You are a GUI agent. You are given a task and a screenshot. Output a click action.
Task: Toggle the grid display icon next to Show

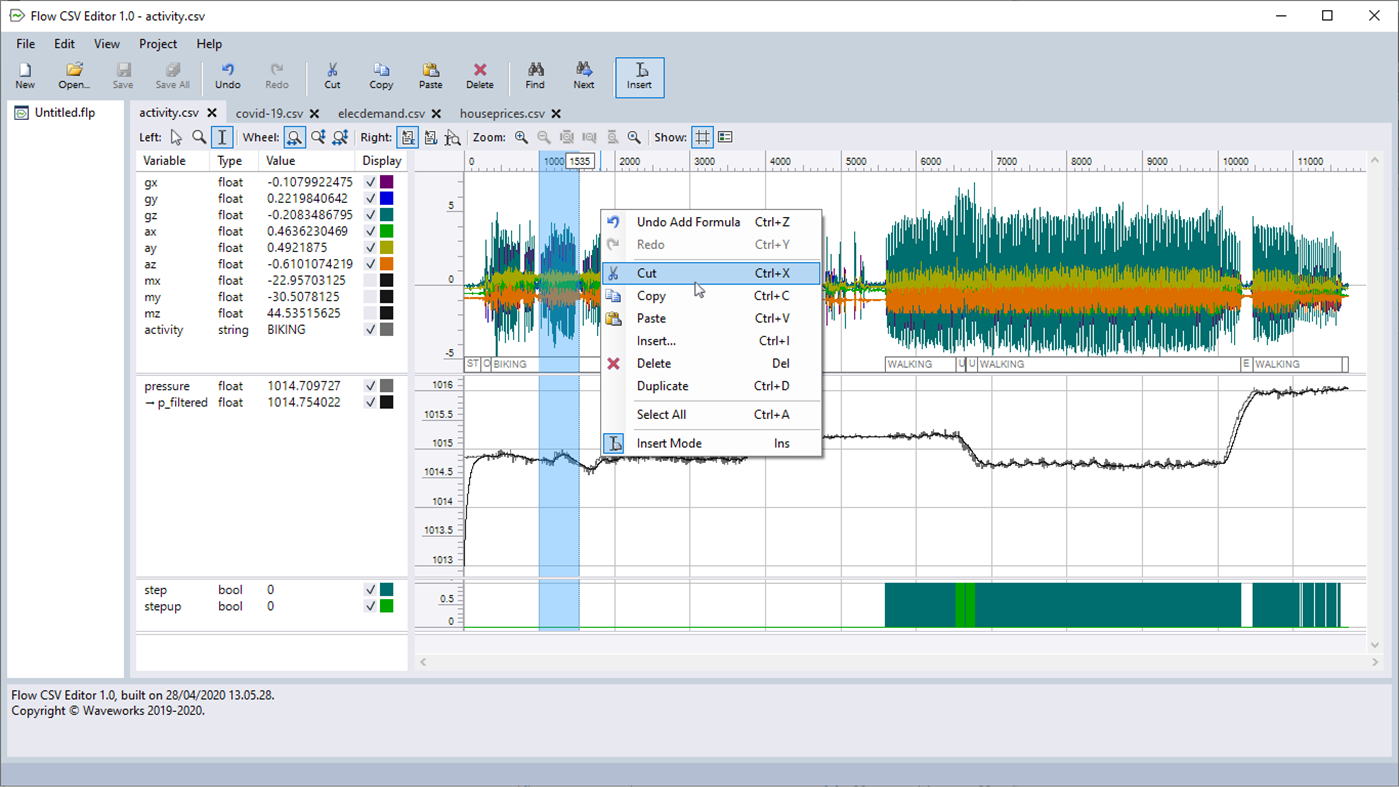[x=701, y=137]
